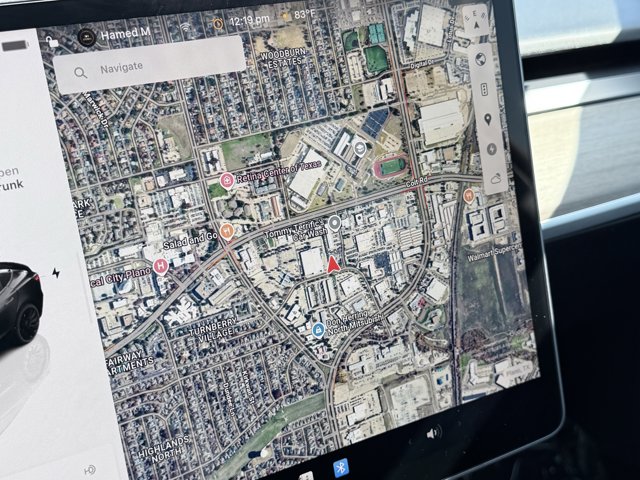Open Bluetooth app in bottom bar
The width and height of the screenshot is (640, 480).
(x=341, y=468)
